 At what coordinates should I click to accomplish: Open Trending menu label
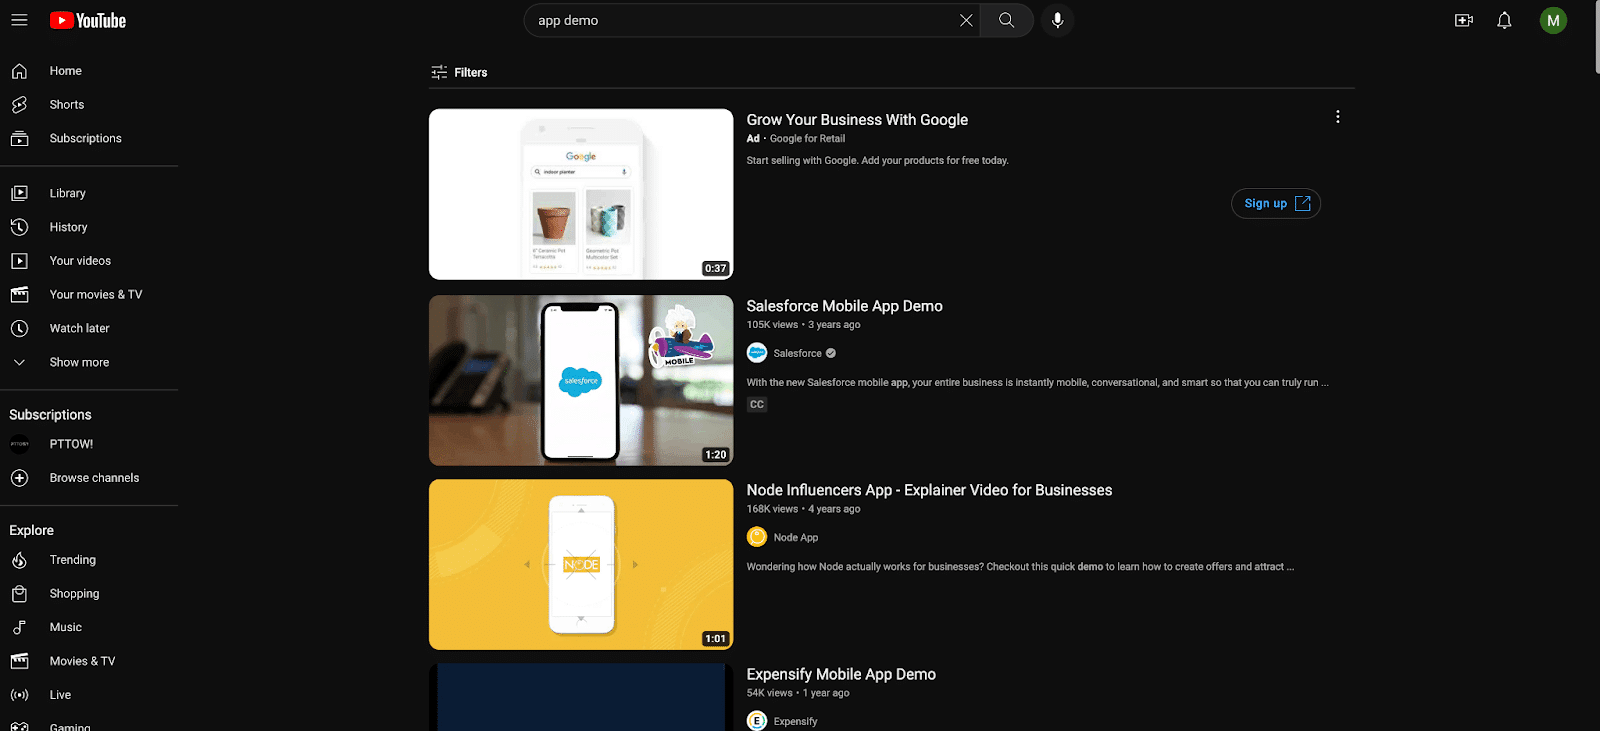point(73,560)
